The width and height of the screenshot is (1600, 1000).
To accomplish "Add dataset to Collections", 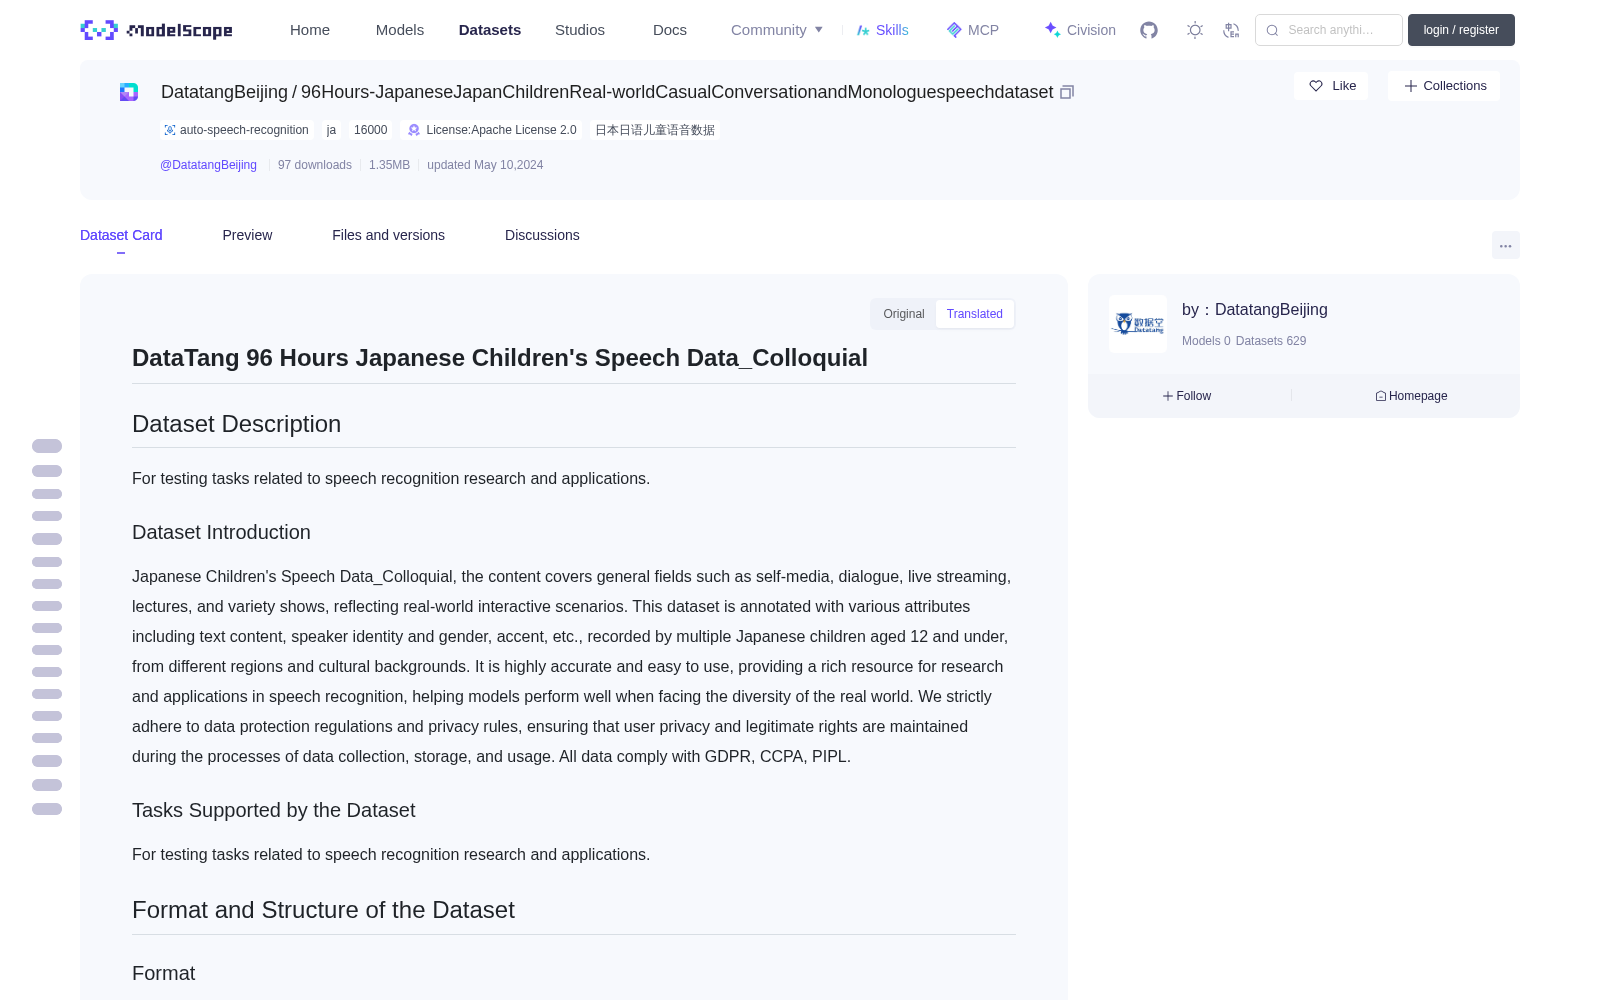I will tap(1444, 86).
